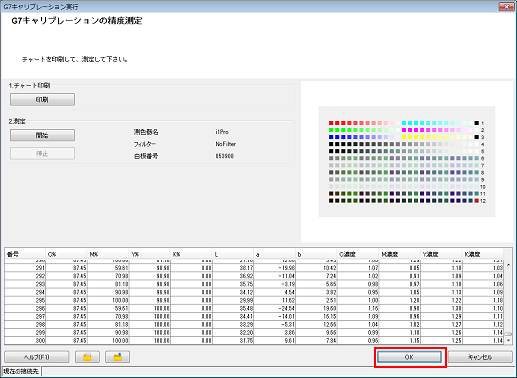Click the キャンセル button
Screen dimensions: 517x378
[x=480, y=357]
